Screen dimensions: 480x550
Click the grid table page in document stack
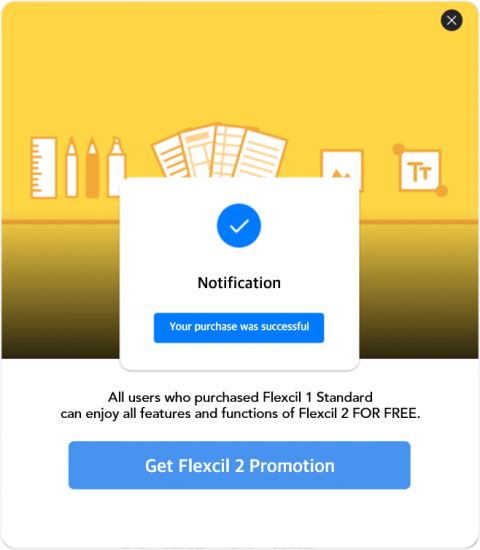point(228,152)
